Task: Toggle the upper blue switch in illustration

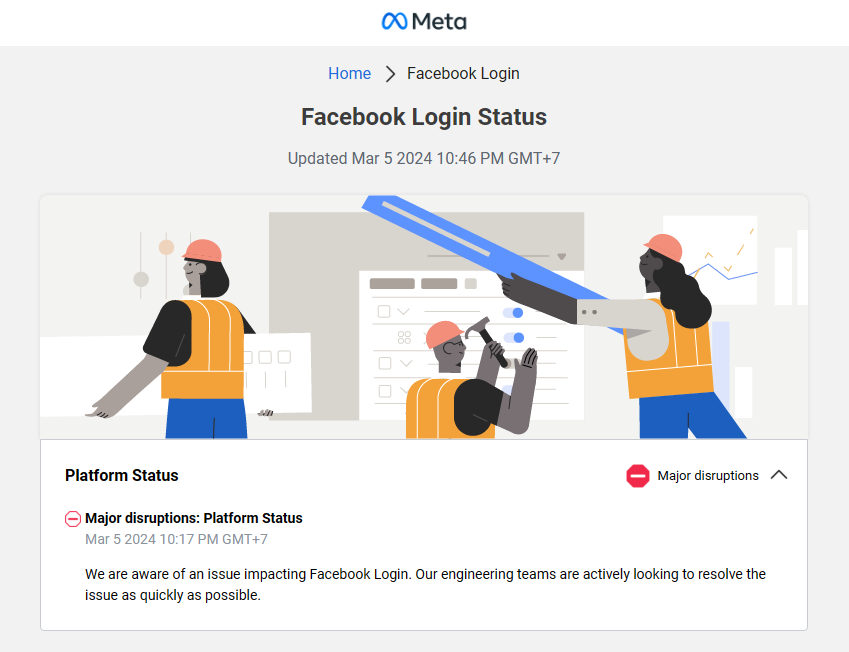Action: [513, 312]
